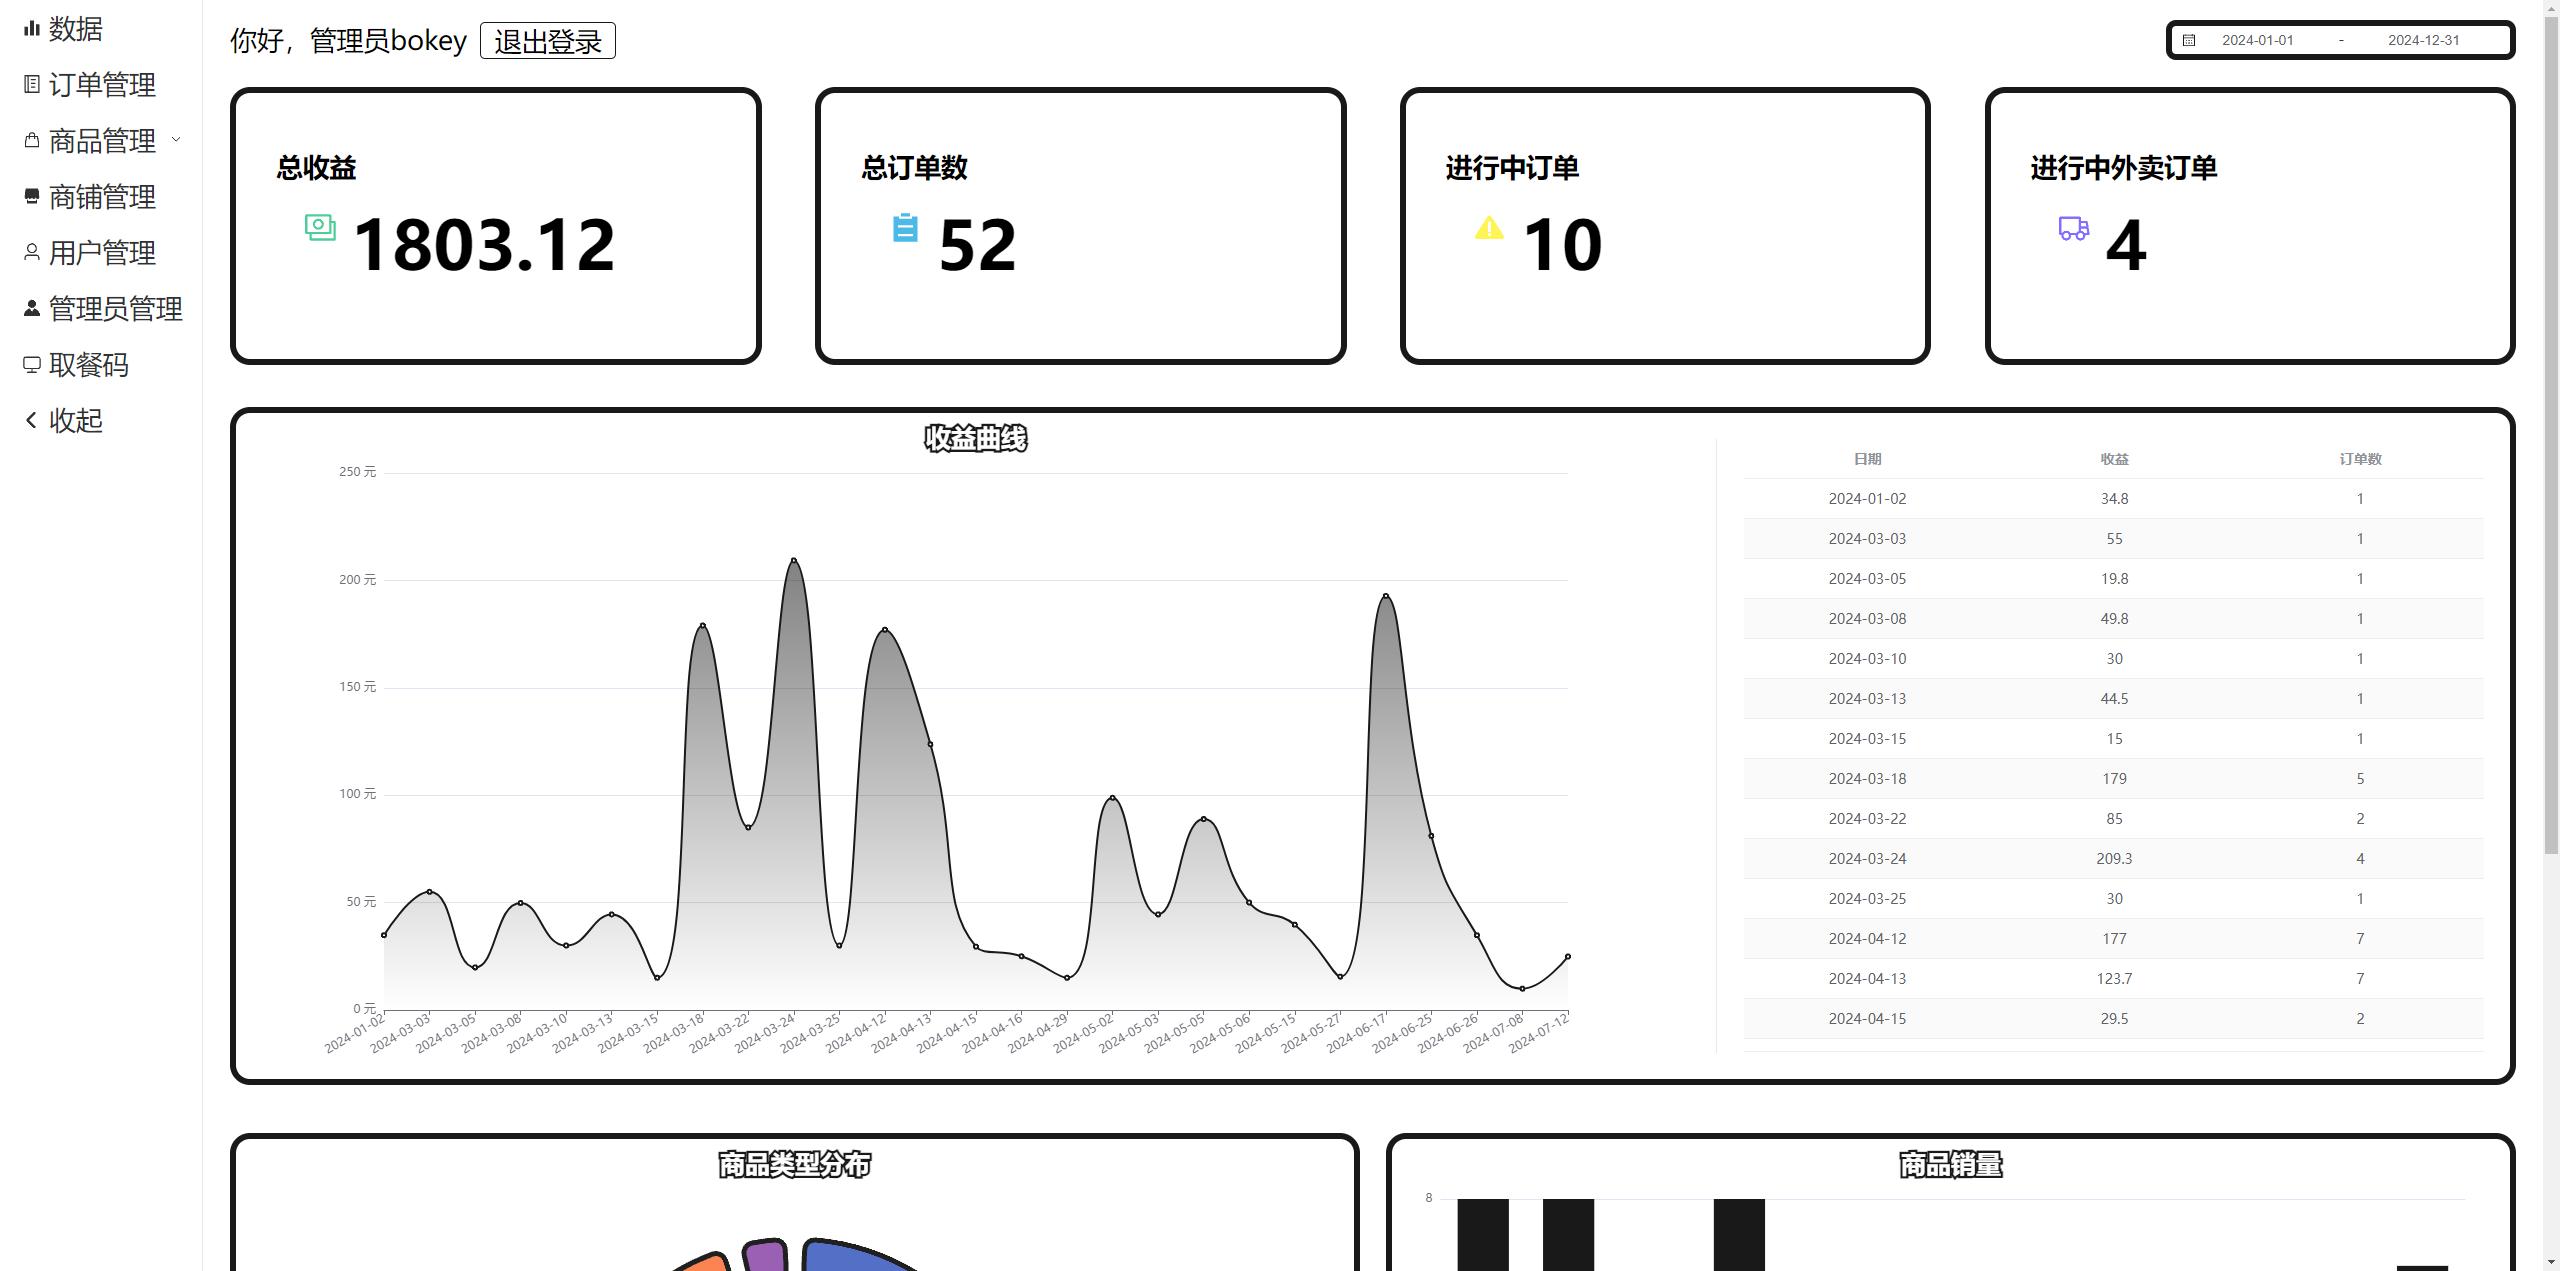Click the shop icon beside 商铺管理
The width and height of the screenshot is (2560, 1271).
coord(32,197)
